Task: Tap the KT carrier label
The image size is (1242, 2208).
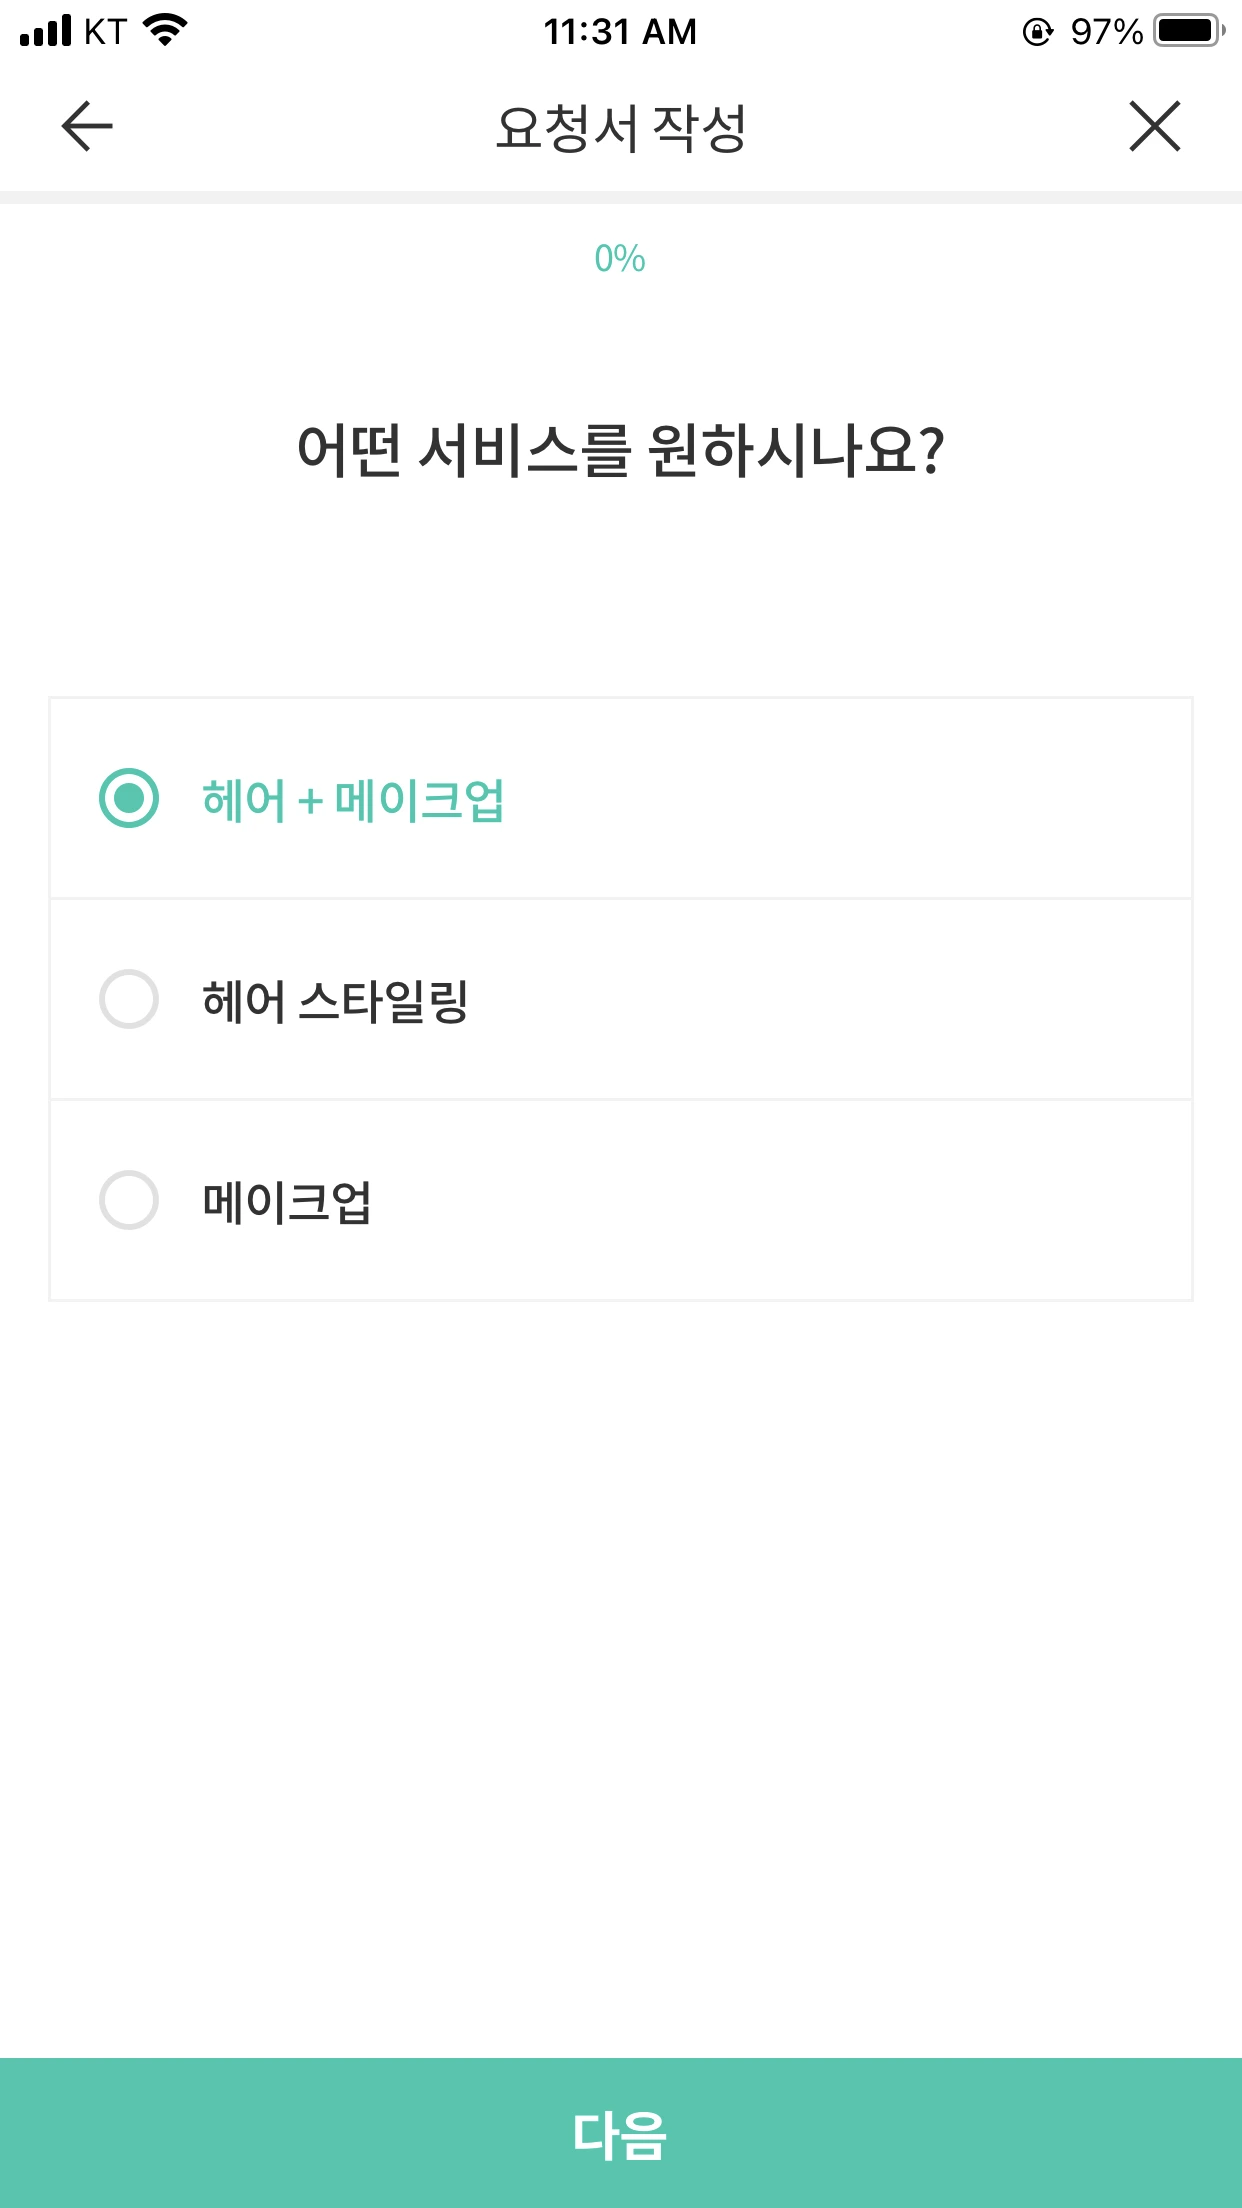Action: pyautogui.click(x=105, y=32)
